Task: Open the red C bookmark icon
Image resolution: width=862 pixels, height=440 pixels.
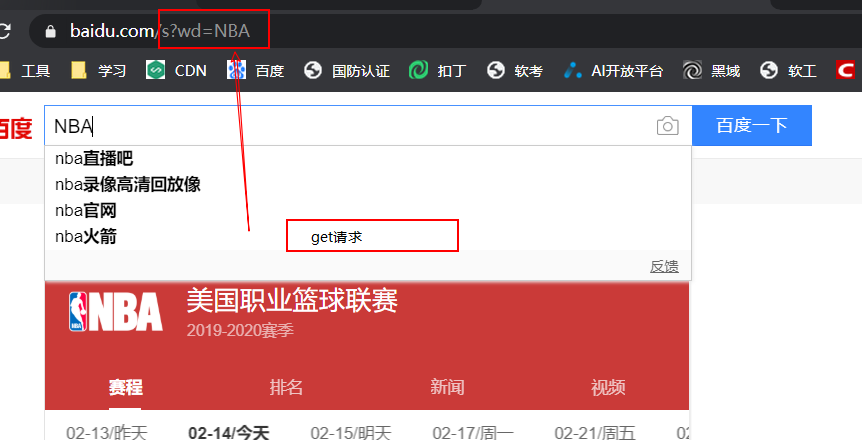Action: [845, 70]
